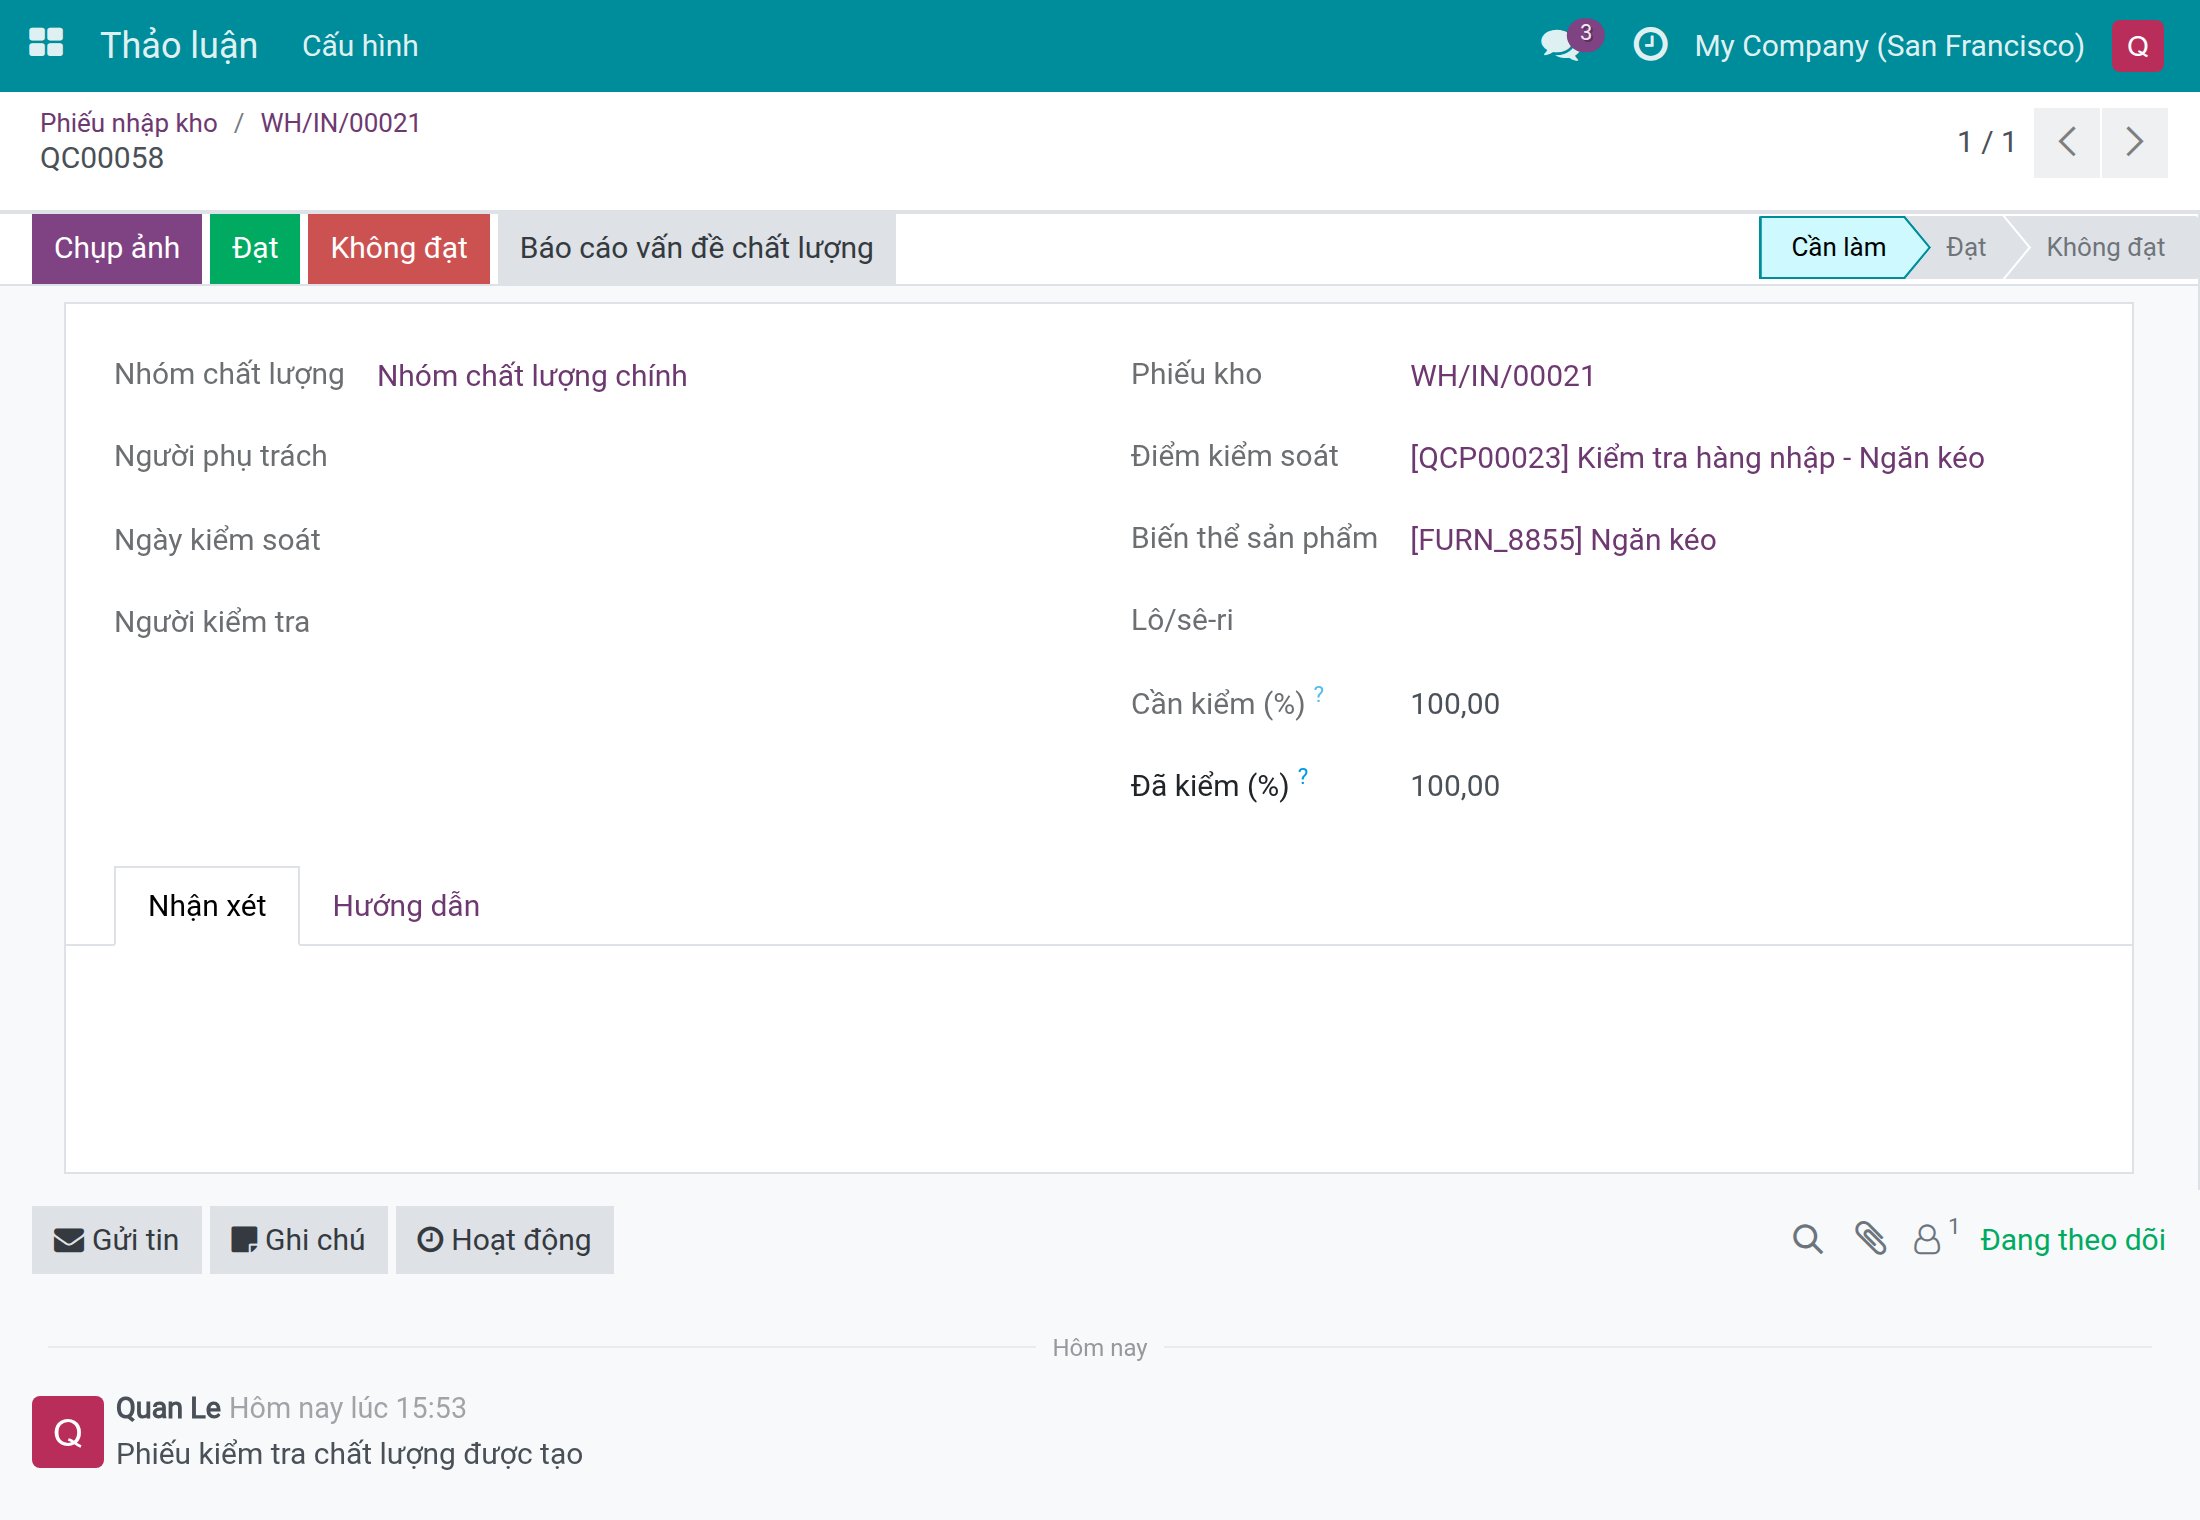Search messages with magnifier icon

(1807, 1240)
